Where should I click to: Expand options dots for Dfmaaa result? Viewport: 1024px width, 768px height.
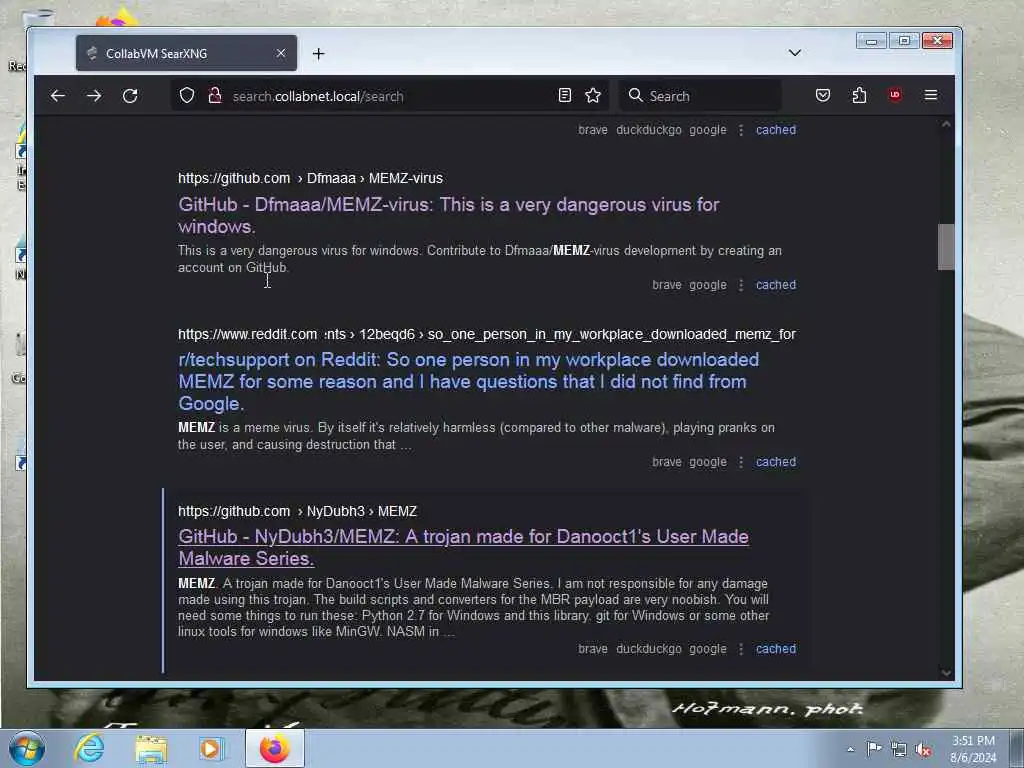741,285
